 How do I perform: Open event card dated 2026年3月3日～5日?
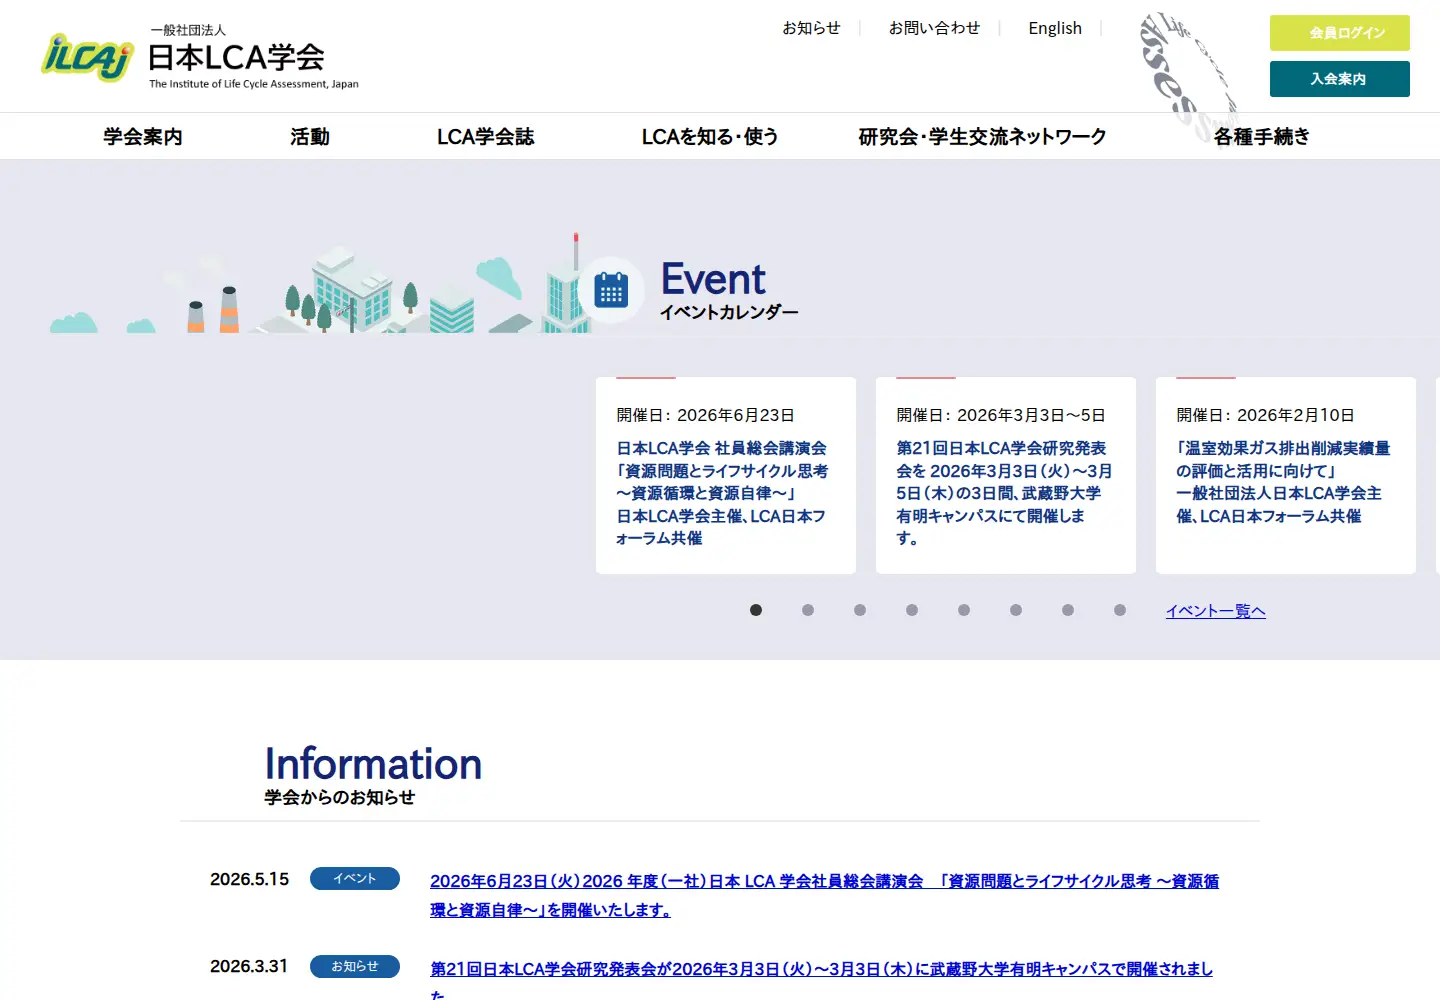click(1006, 475)
